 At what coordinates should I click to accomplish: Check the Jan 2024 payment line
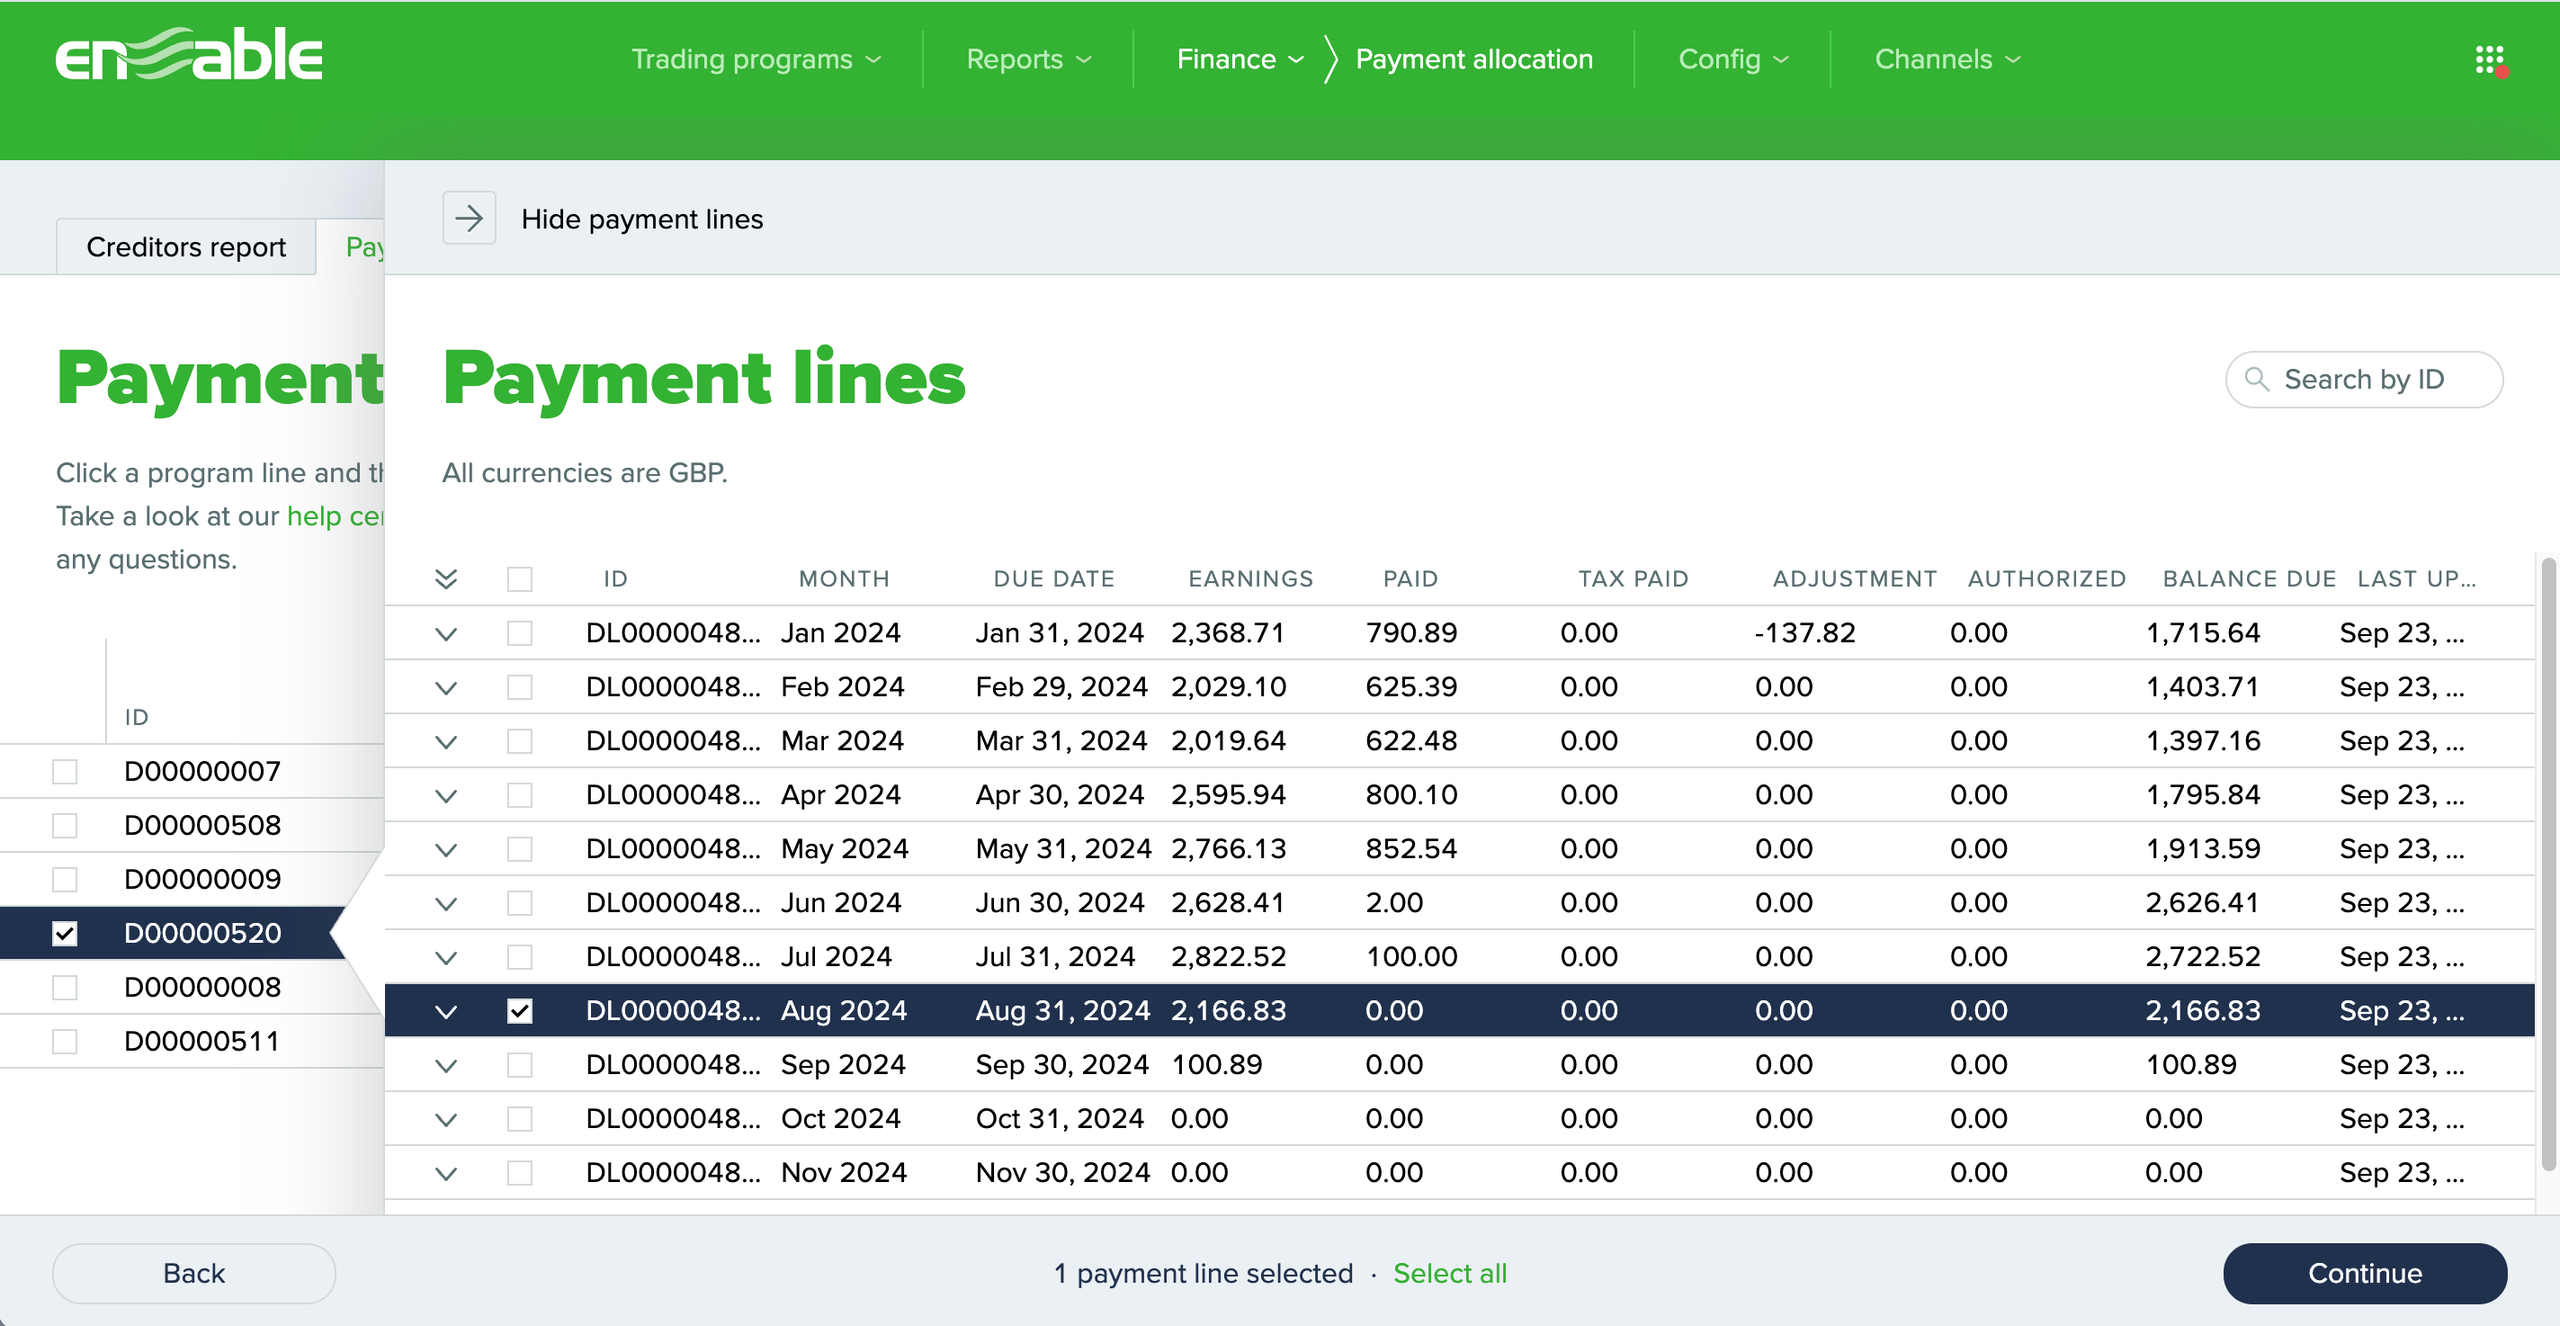[x=520, y=633]
